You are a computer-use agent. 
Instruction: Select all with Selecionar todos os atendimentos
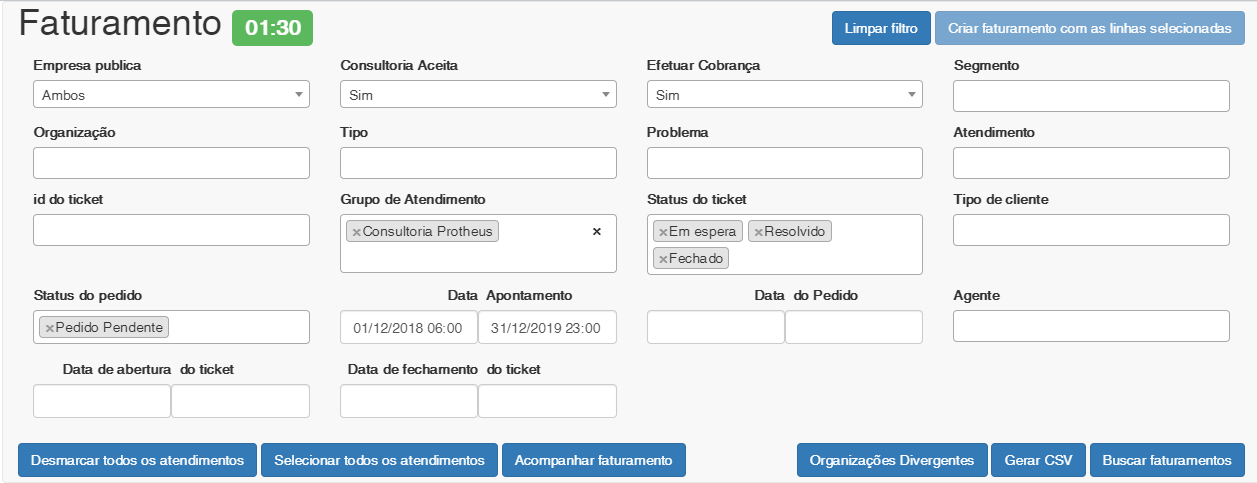379,460
